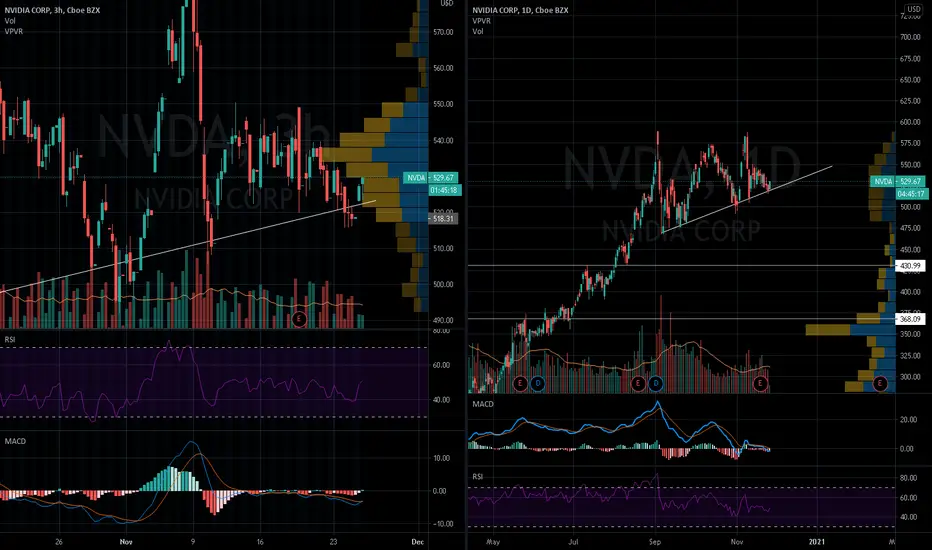Click the 675.00 price level on the daily axis
This screenshot has height=550, width=932.
tap(910, 59)
